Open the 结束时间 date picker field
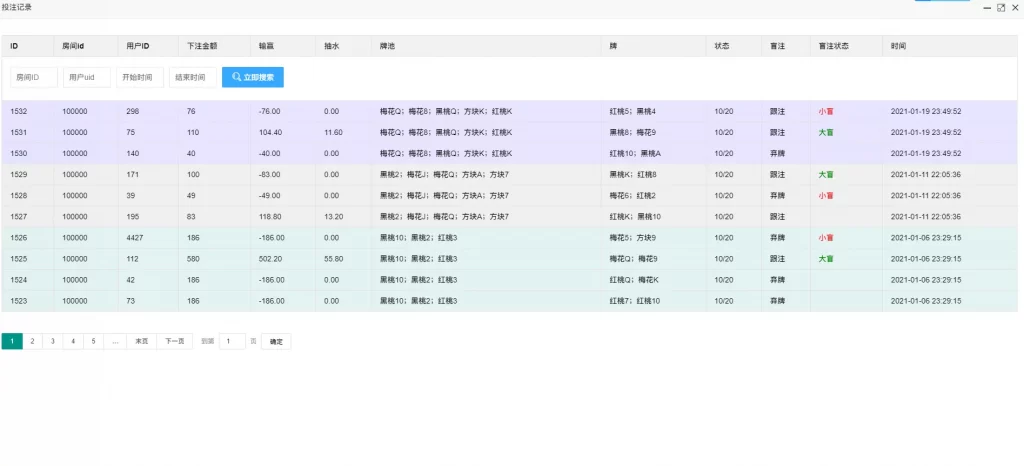The height and width of the screenshot is (466, 1024). coord(192,77)
